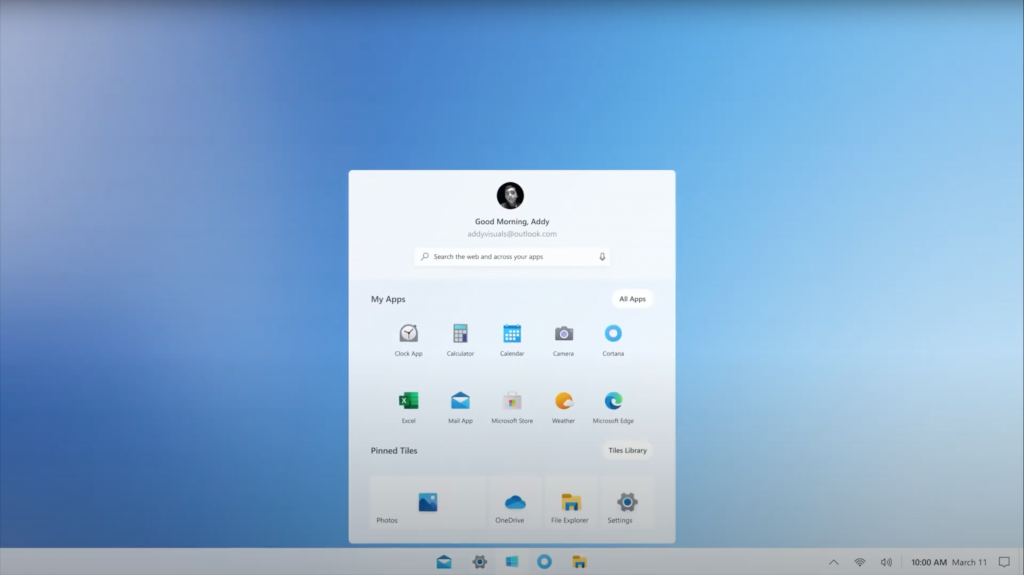The image size is (1024, 575).
Task: Open the File Explorer pinned tile
Action: [571, 503]
